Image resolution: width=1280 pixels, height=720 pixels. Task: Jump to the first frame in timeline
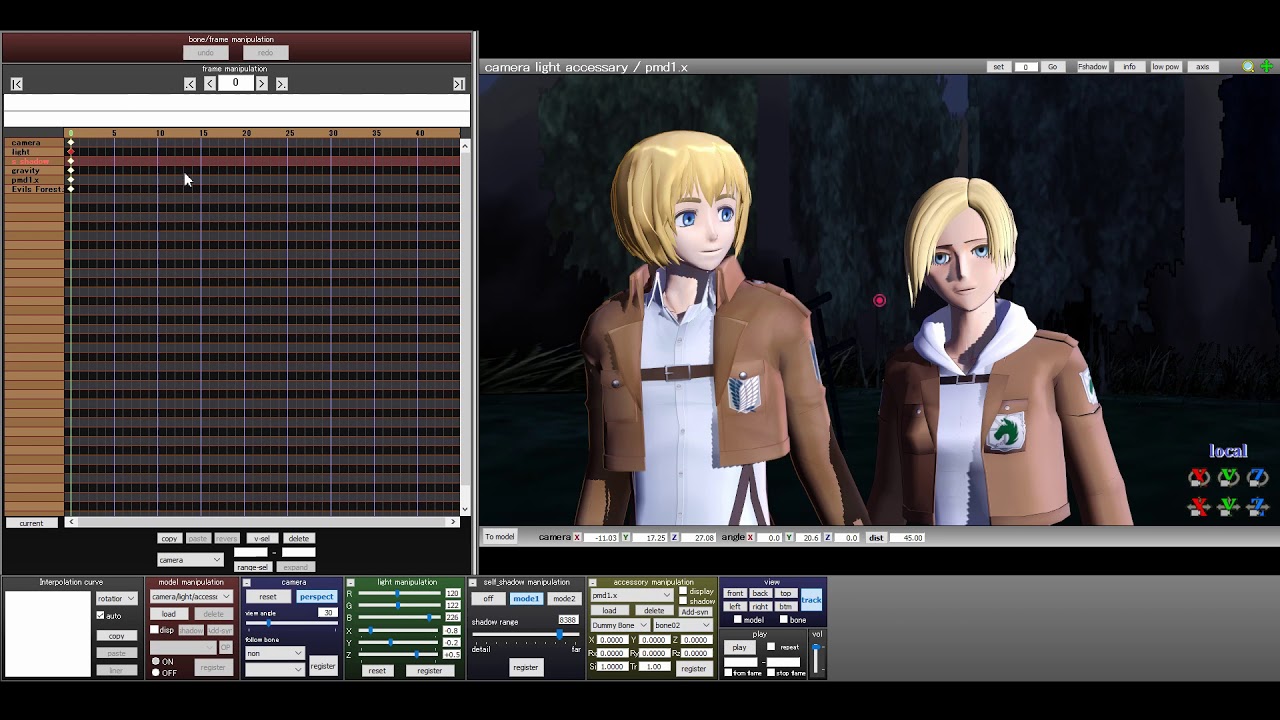[16, 84]
